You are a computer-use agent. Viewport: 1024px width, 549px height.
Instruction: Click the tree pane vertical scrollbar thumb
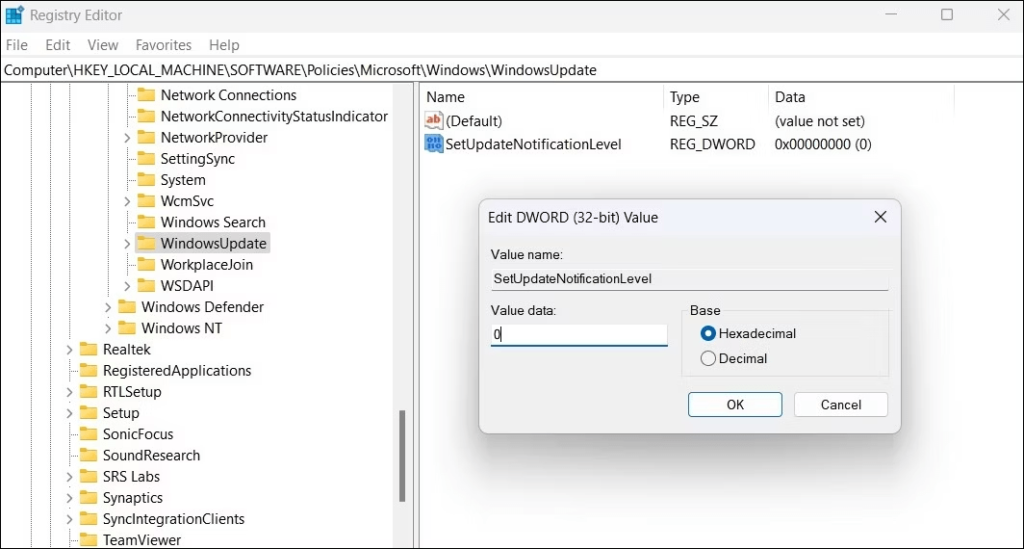click(403, 458)
